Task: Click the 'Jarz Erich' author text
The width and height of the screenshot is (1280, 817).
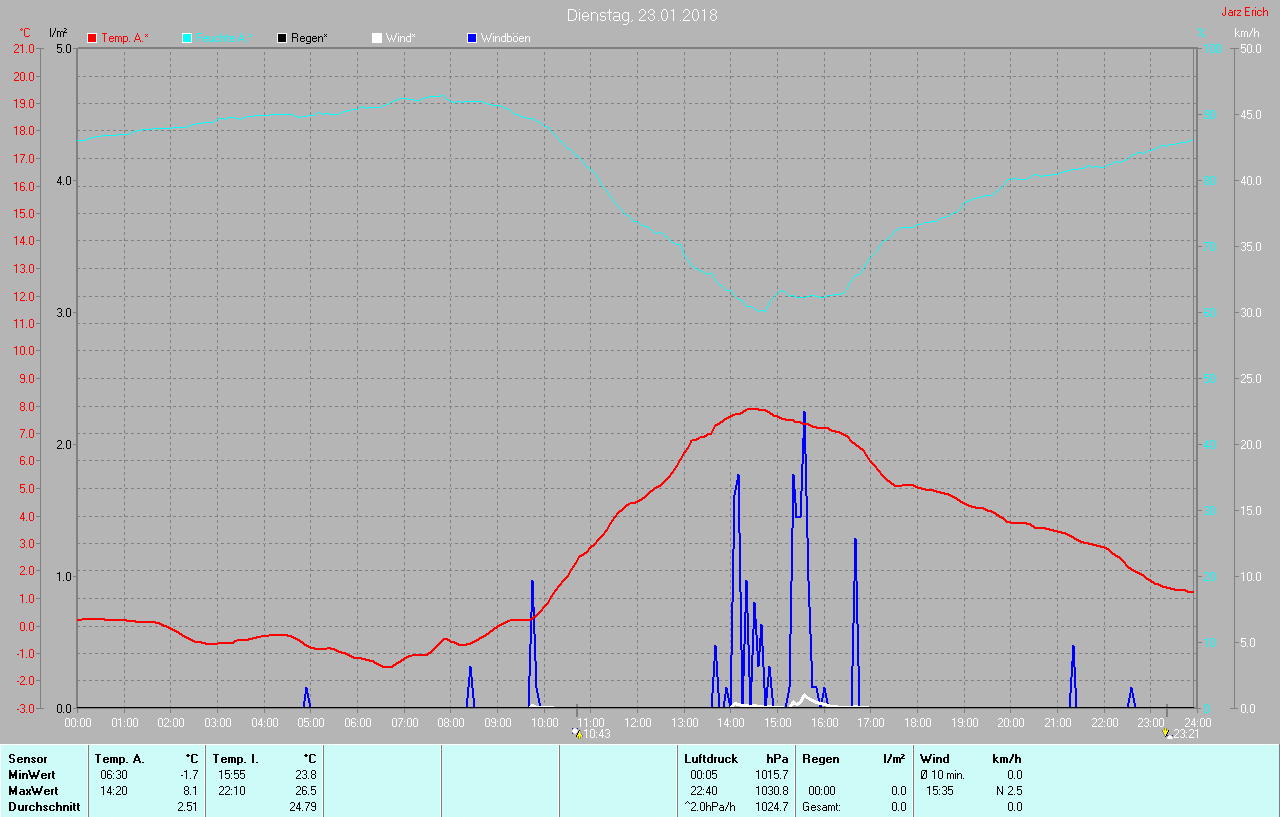Action: click(x=1244, y=12)
